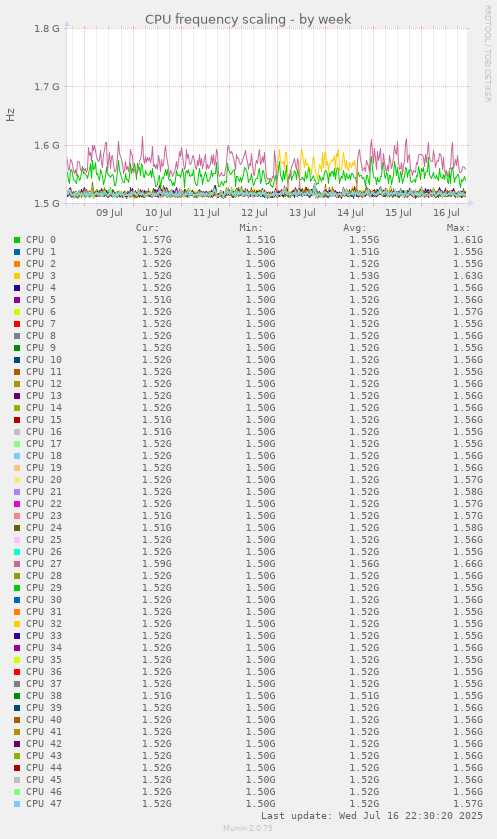Click the 'Hz' y-axis unit label
The height and width of the screenshot is (839, 497).
[11, 115]
